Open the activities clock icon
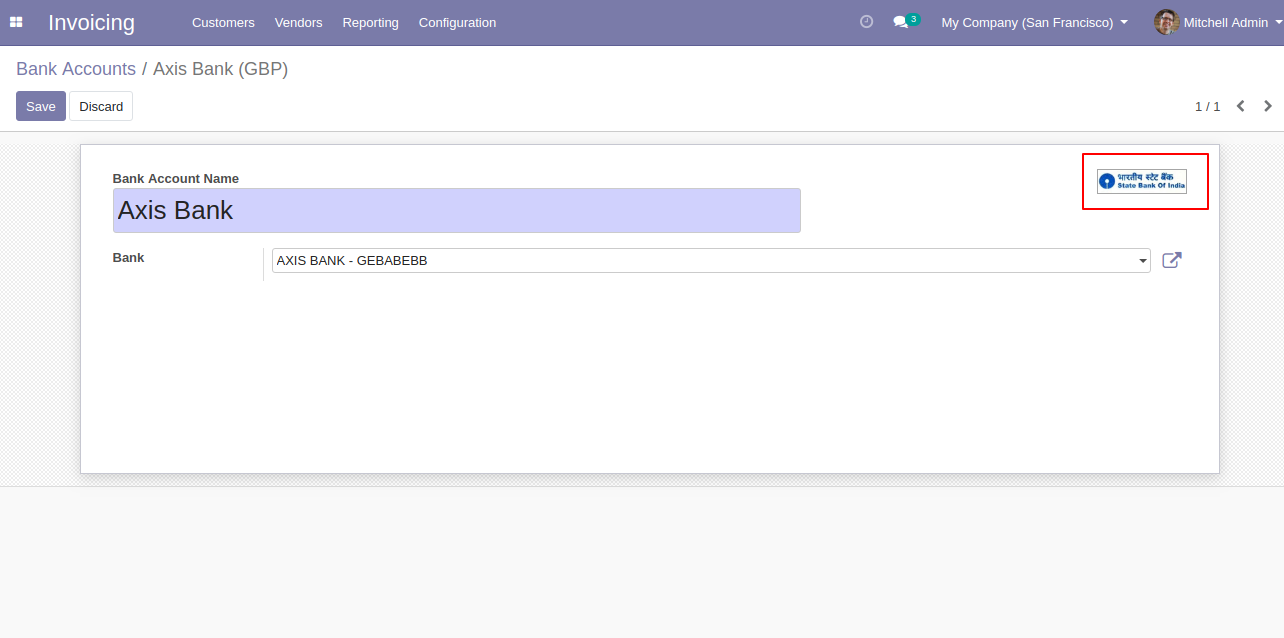 click(x=866, y=22)
